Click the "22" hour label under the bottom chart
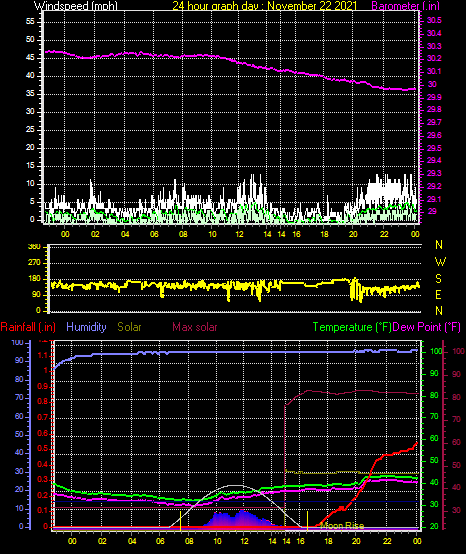Image resolution: width=466 pixels, height=554 pixels. (387, 541)
